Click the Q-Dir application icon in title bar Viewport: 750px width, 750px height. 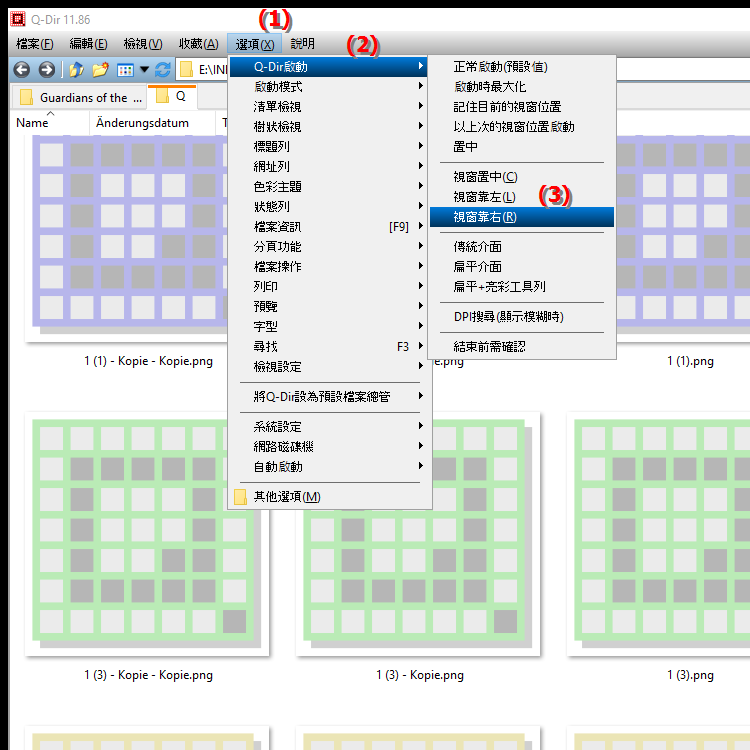click(x=18, y=19)
